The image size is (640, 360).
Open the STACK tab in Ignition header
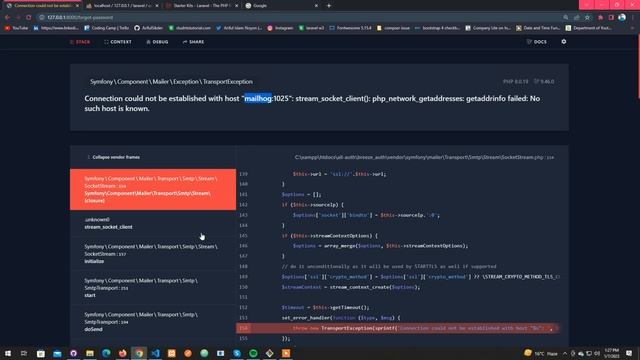pyautogui.click(x=80, y=42)
